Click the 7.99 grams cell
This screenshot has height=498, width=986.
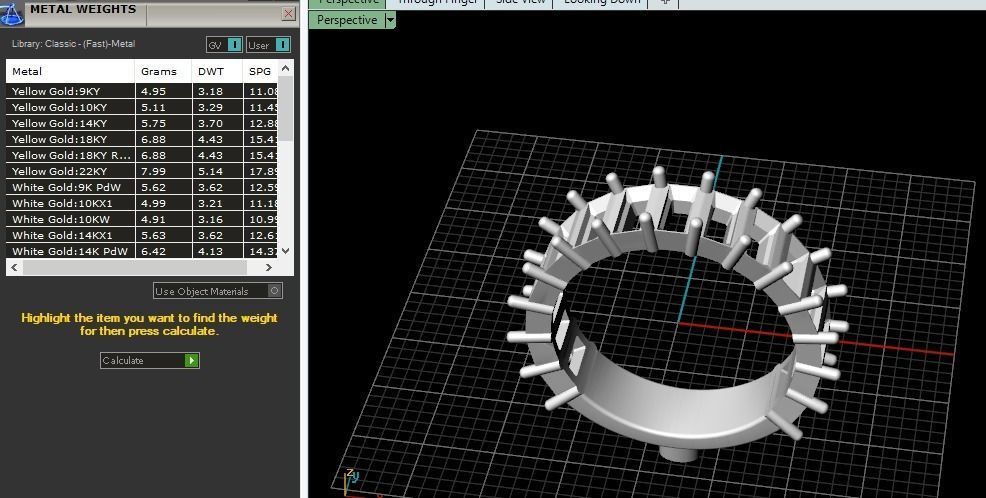[163, 171]
